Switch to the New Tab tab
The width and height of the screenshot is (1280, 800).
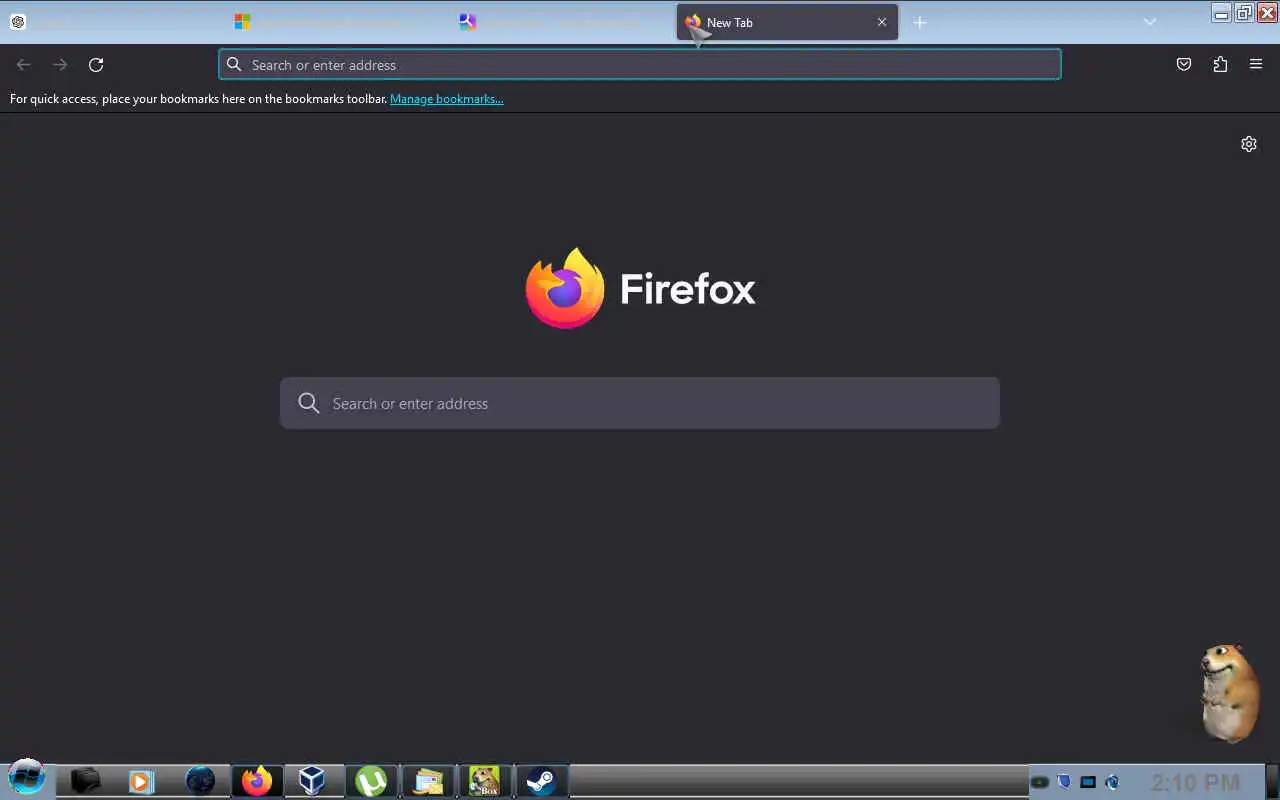tap(787, 22)
